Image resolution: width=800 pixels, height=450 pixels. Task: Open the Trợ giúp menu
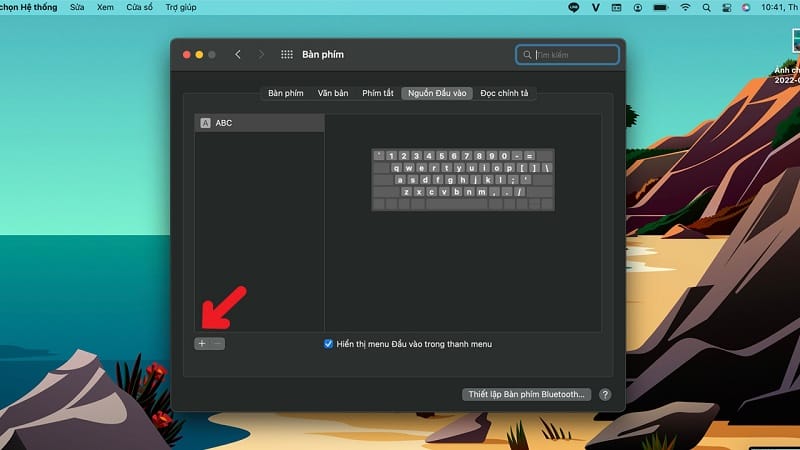(181, 7)
